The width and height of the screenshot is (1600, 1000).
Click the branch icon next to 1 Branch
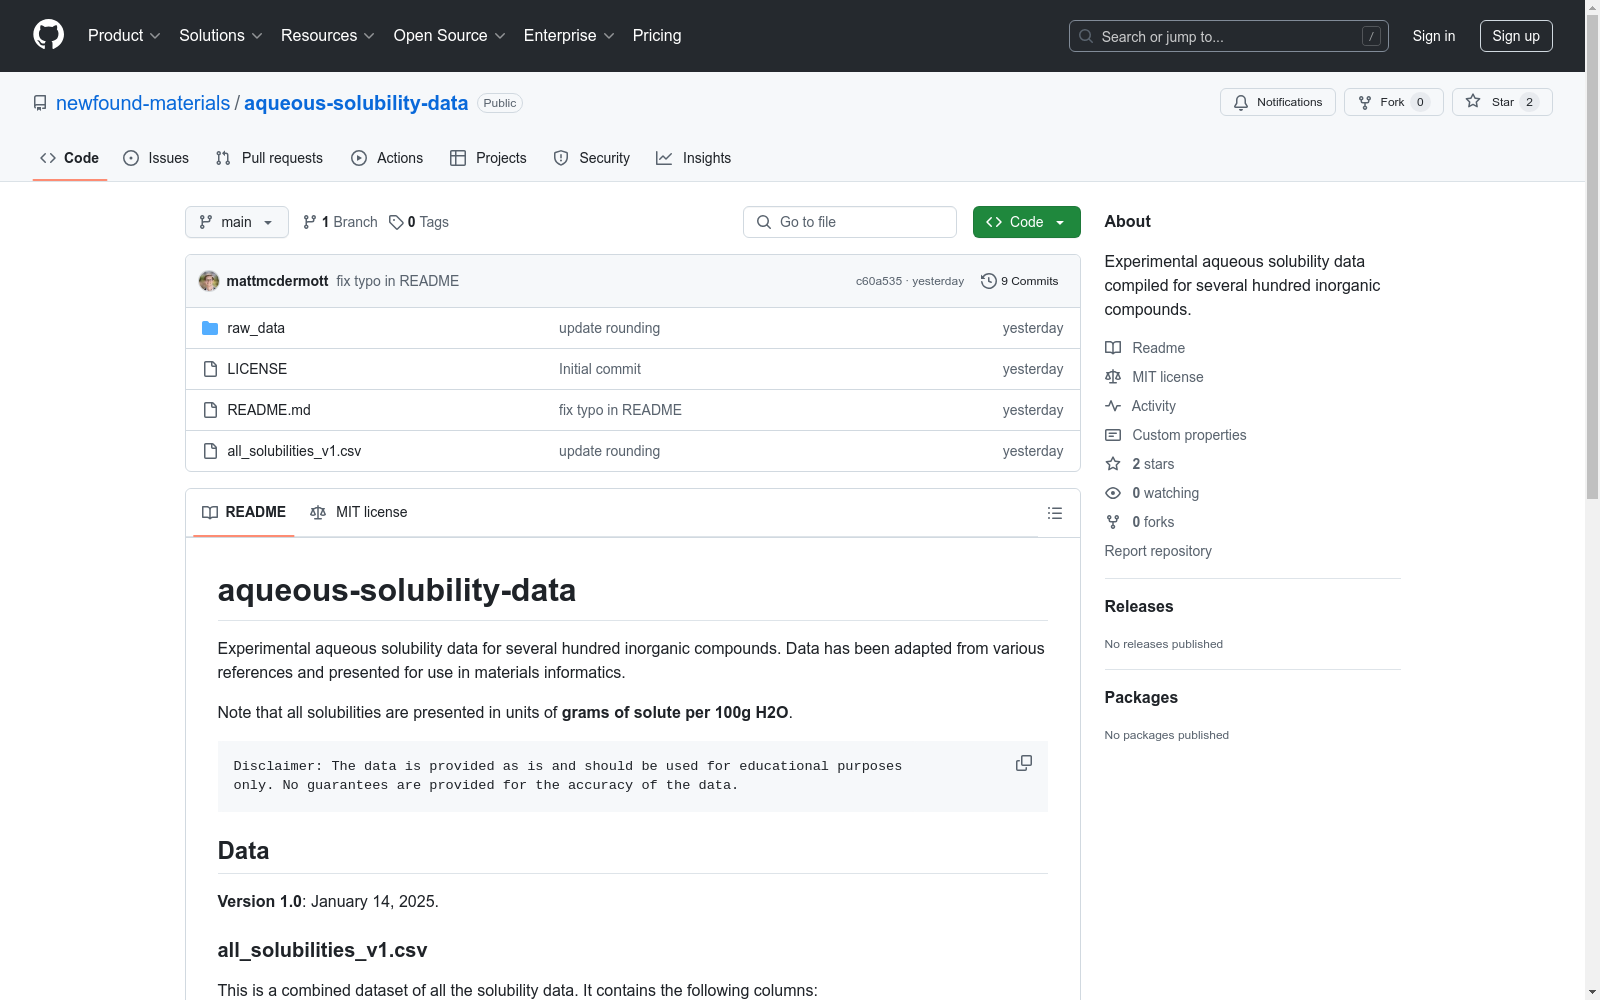[310, 222]
